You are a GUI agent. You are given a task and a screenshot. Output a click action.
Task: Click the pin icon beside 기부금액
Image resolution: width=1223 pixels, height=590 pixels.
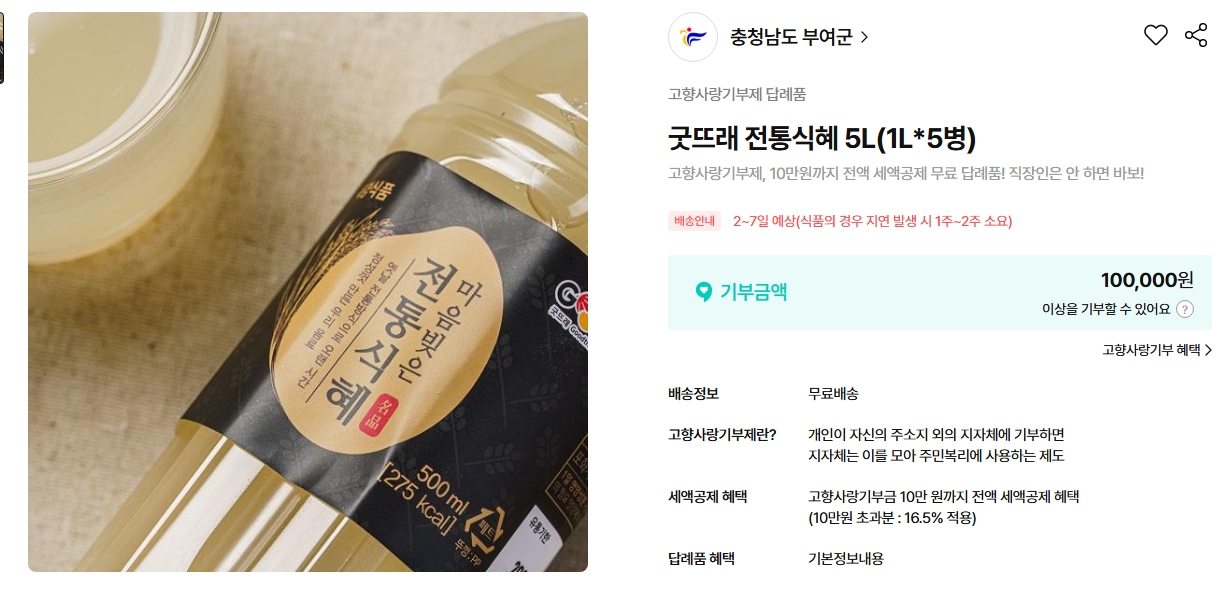(704, 292)
